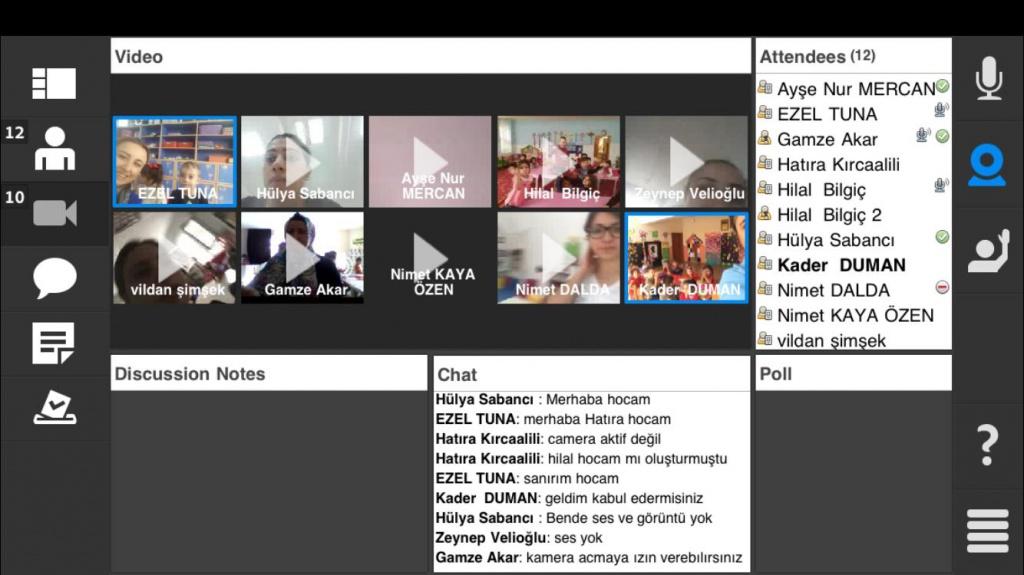This screenshot has width=1024, height=575.
Task: Open the layout panels icon in sidebar
Action: [x=54, y=83]
